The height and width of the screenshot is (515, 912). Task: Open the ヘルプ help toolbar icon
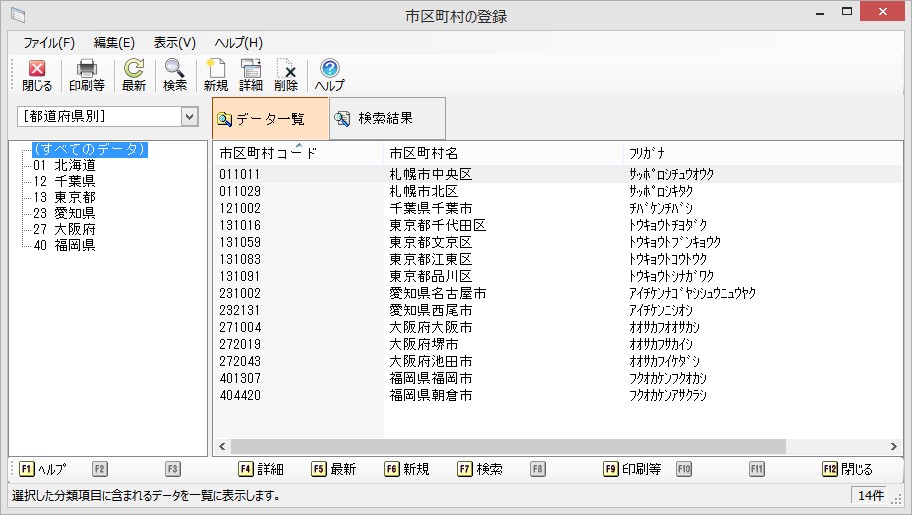tap(329, 75)
